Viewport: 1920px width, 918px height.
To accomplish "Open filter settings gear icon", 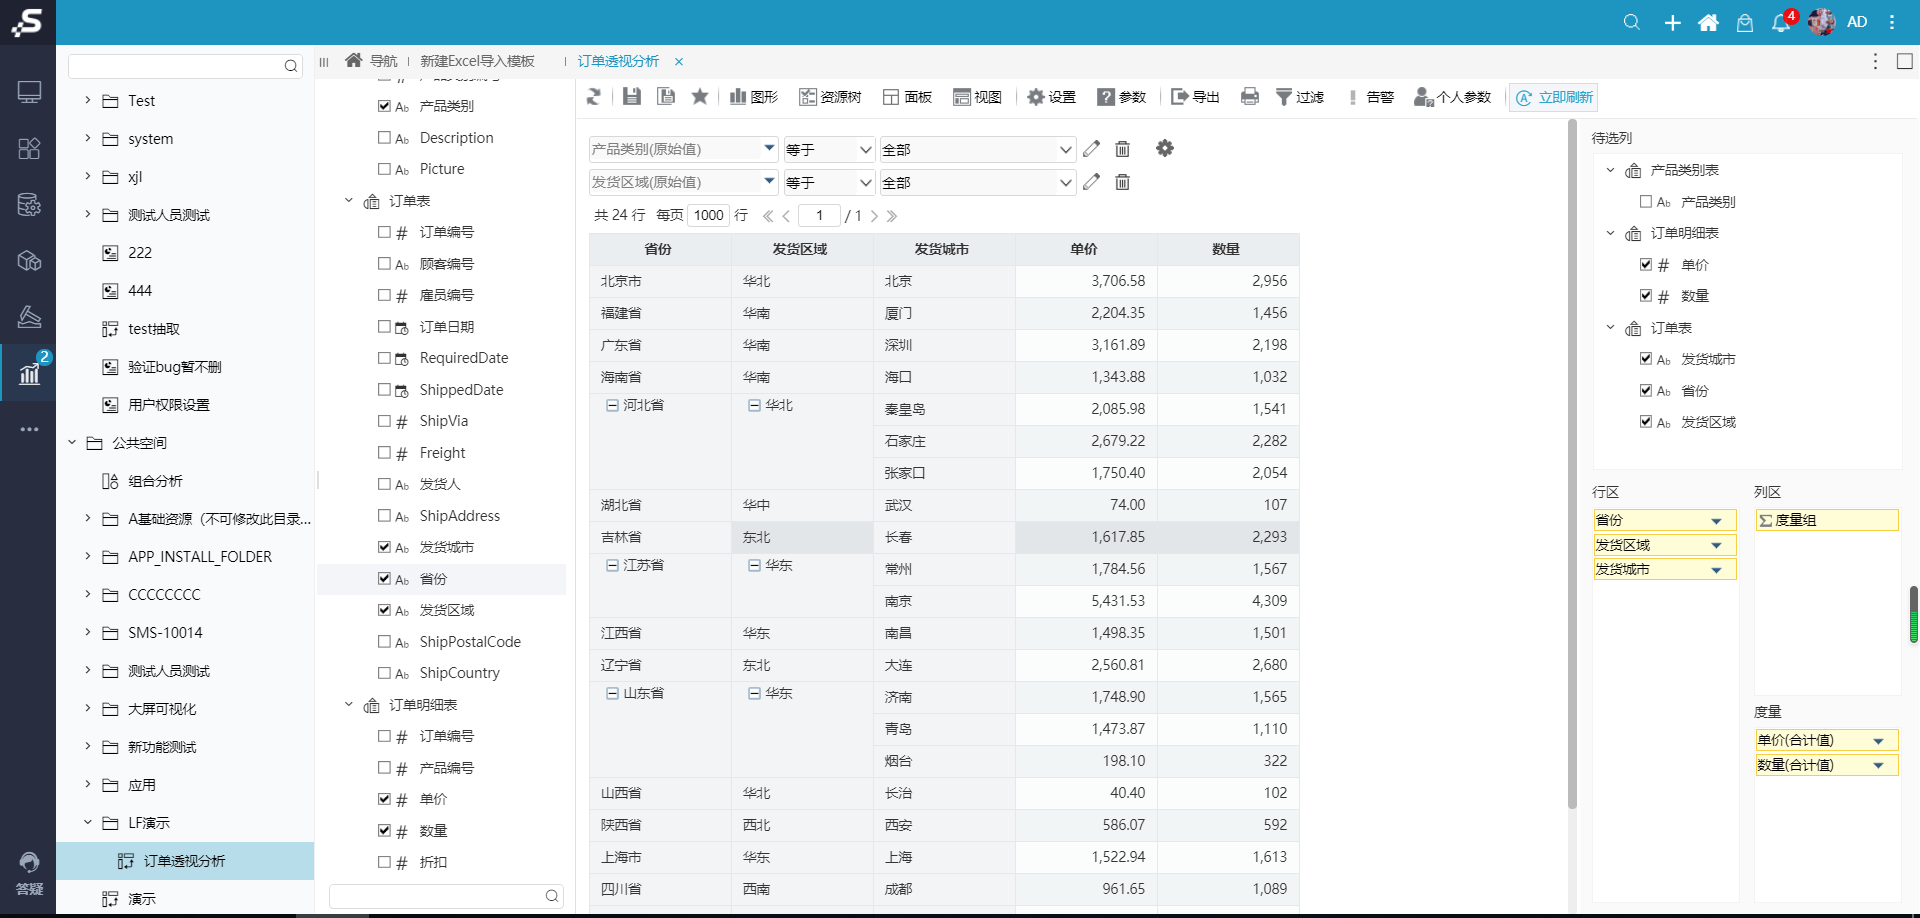I will (x=1165, y=149).
